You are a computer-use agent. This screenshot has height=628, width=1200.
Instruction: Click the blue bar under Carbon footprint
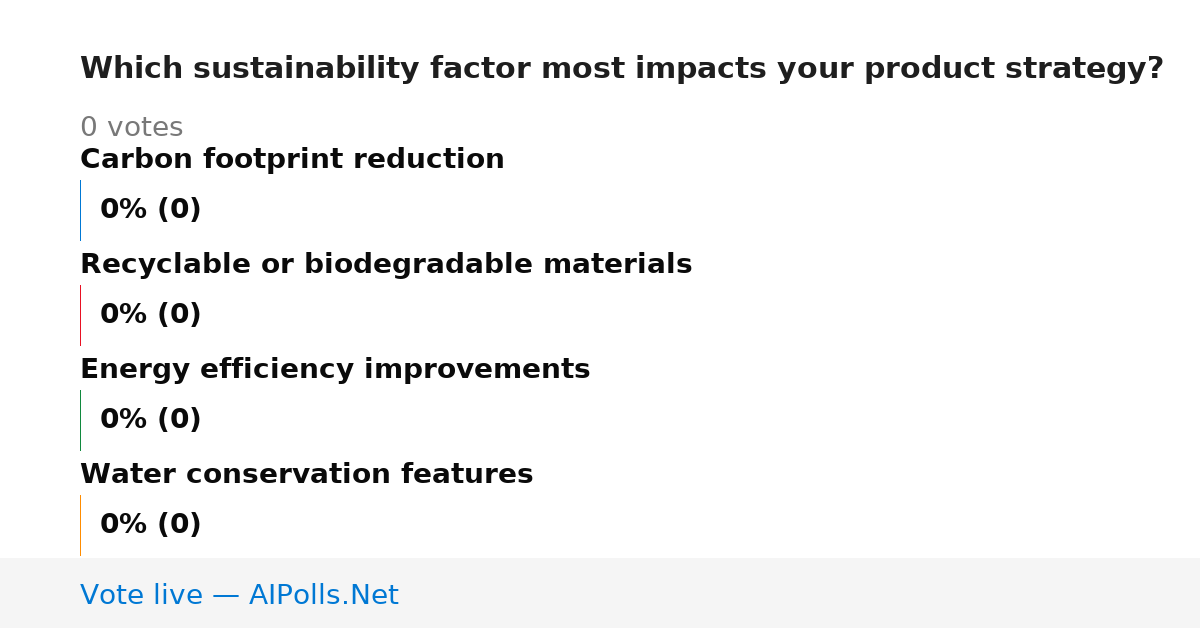coord(80,210)
